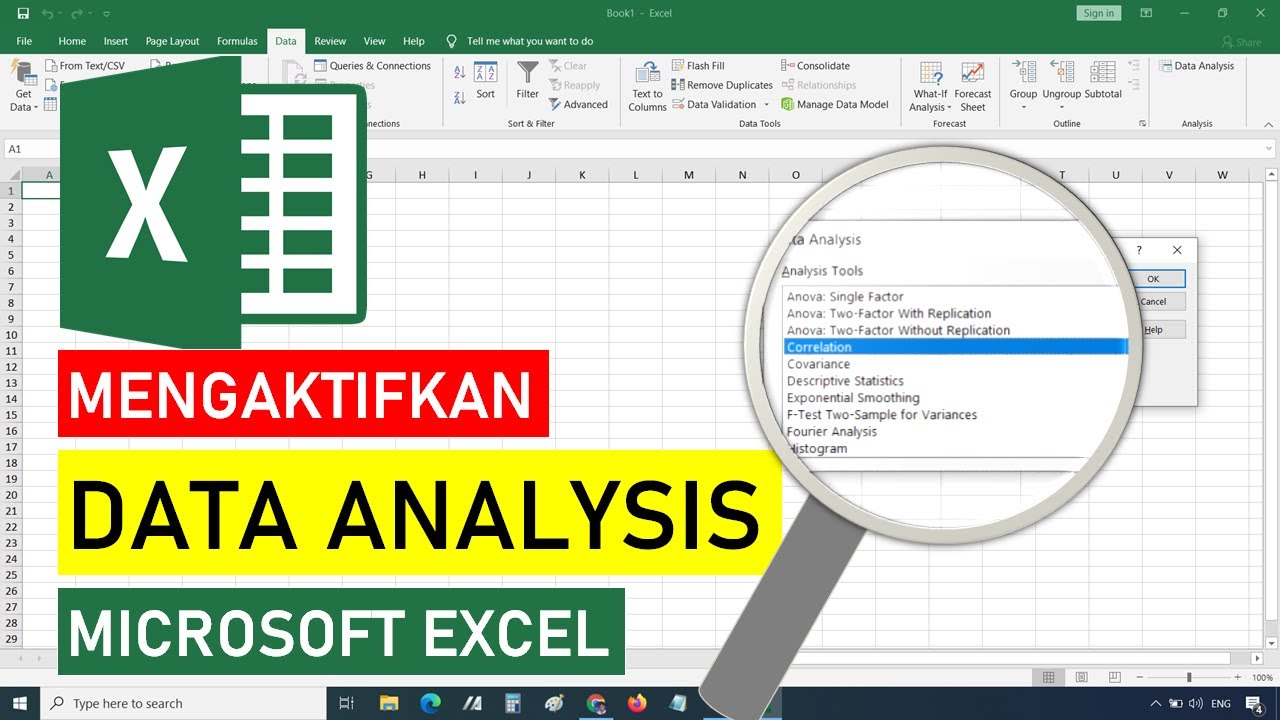Click the Sign in button
Image resolution: width=1280 pixels, height=720 pixels.
1098,13
